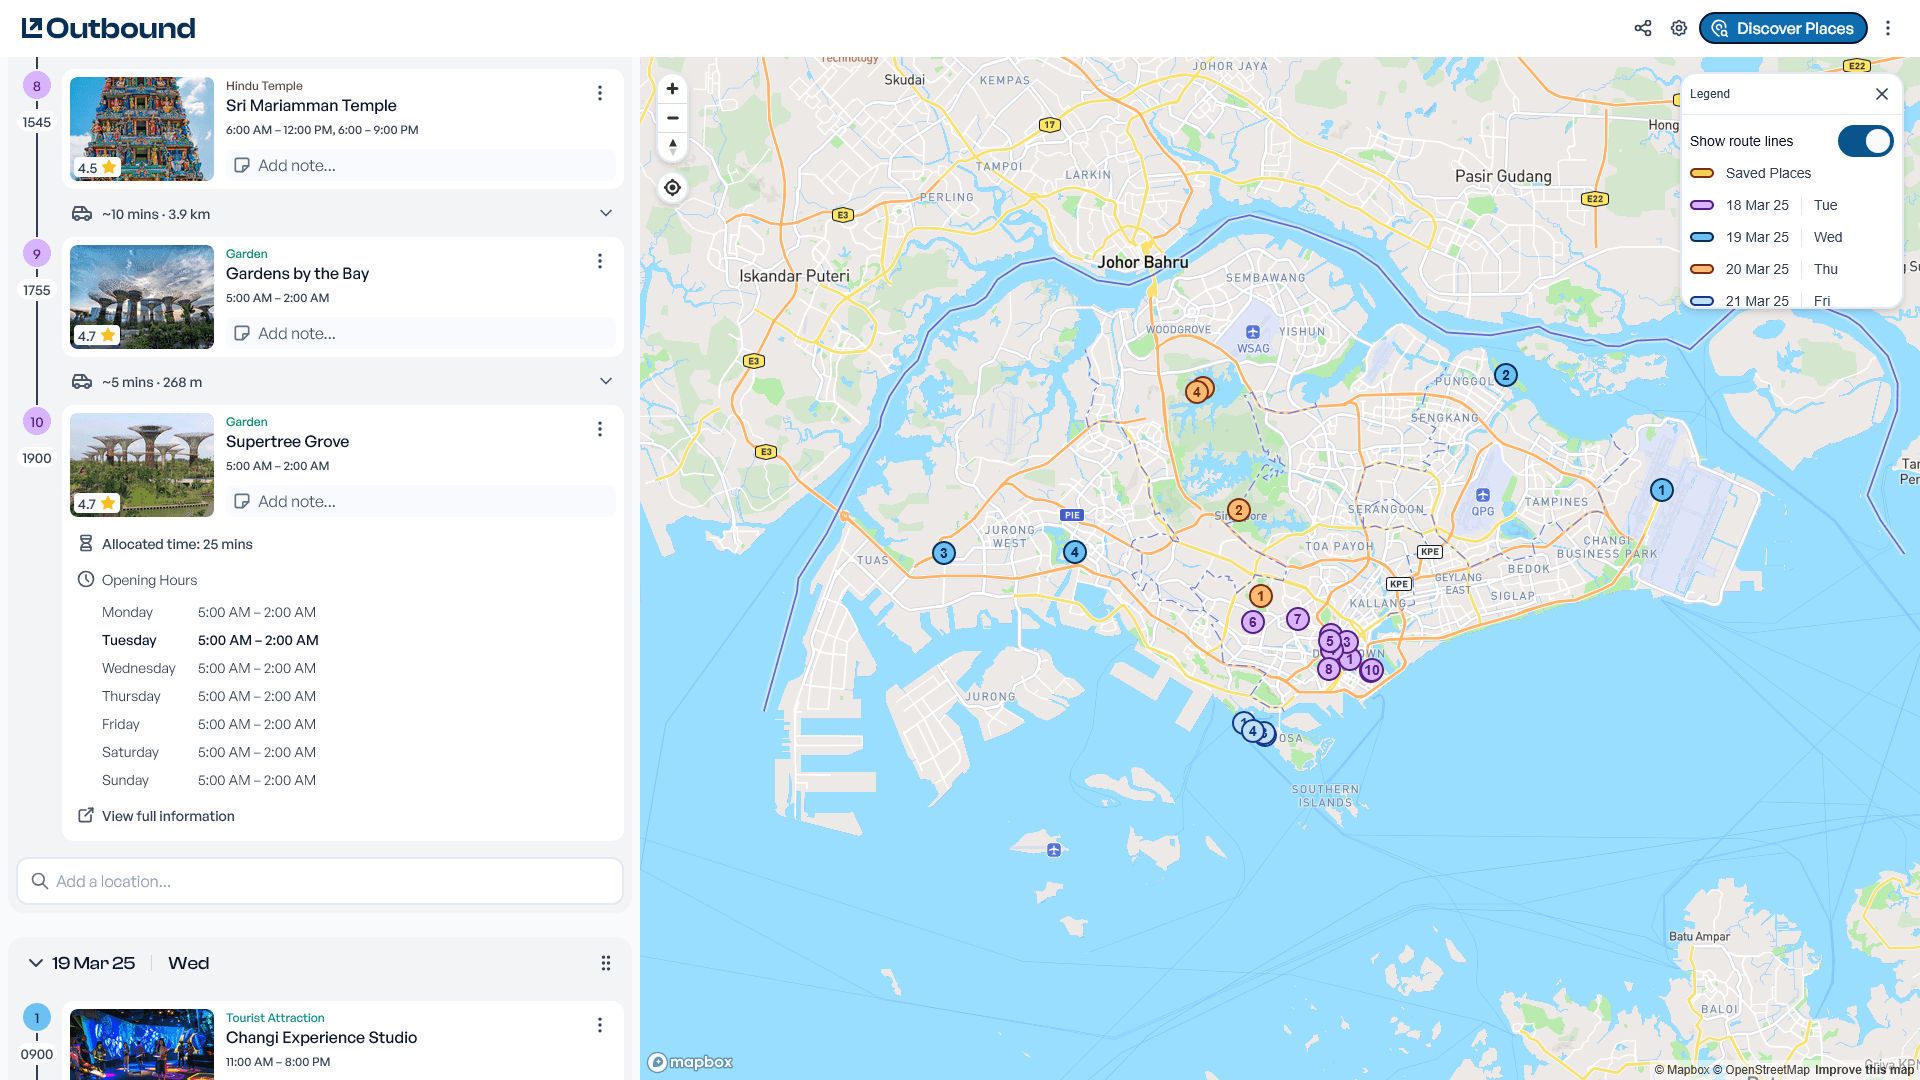This screenshot has height=1080, width=1920.
Task: Click the Supertree Grove title
Action: point(287,441)
